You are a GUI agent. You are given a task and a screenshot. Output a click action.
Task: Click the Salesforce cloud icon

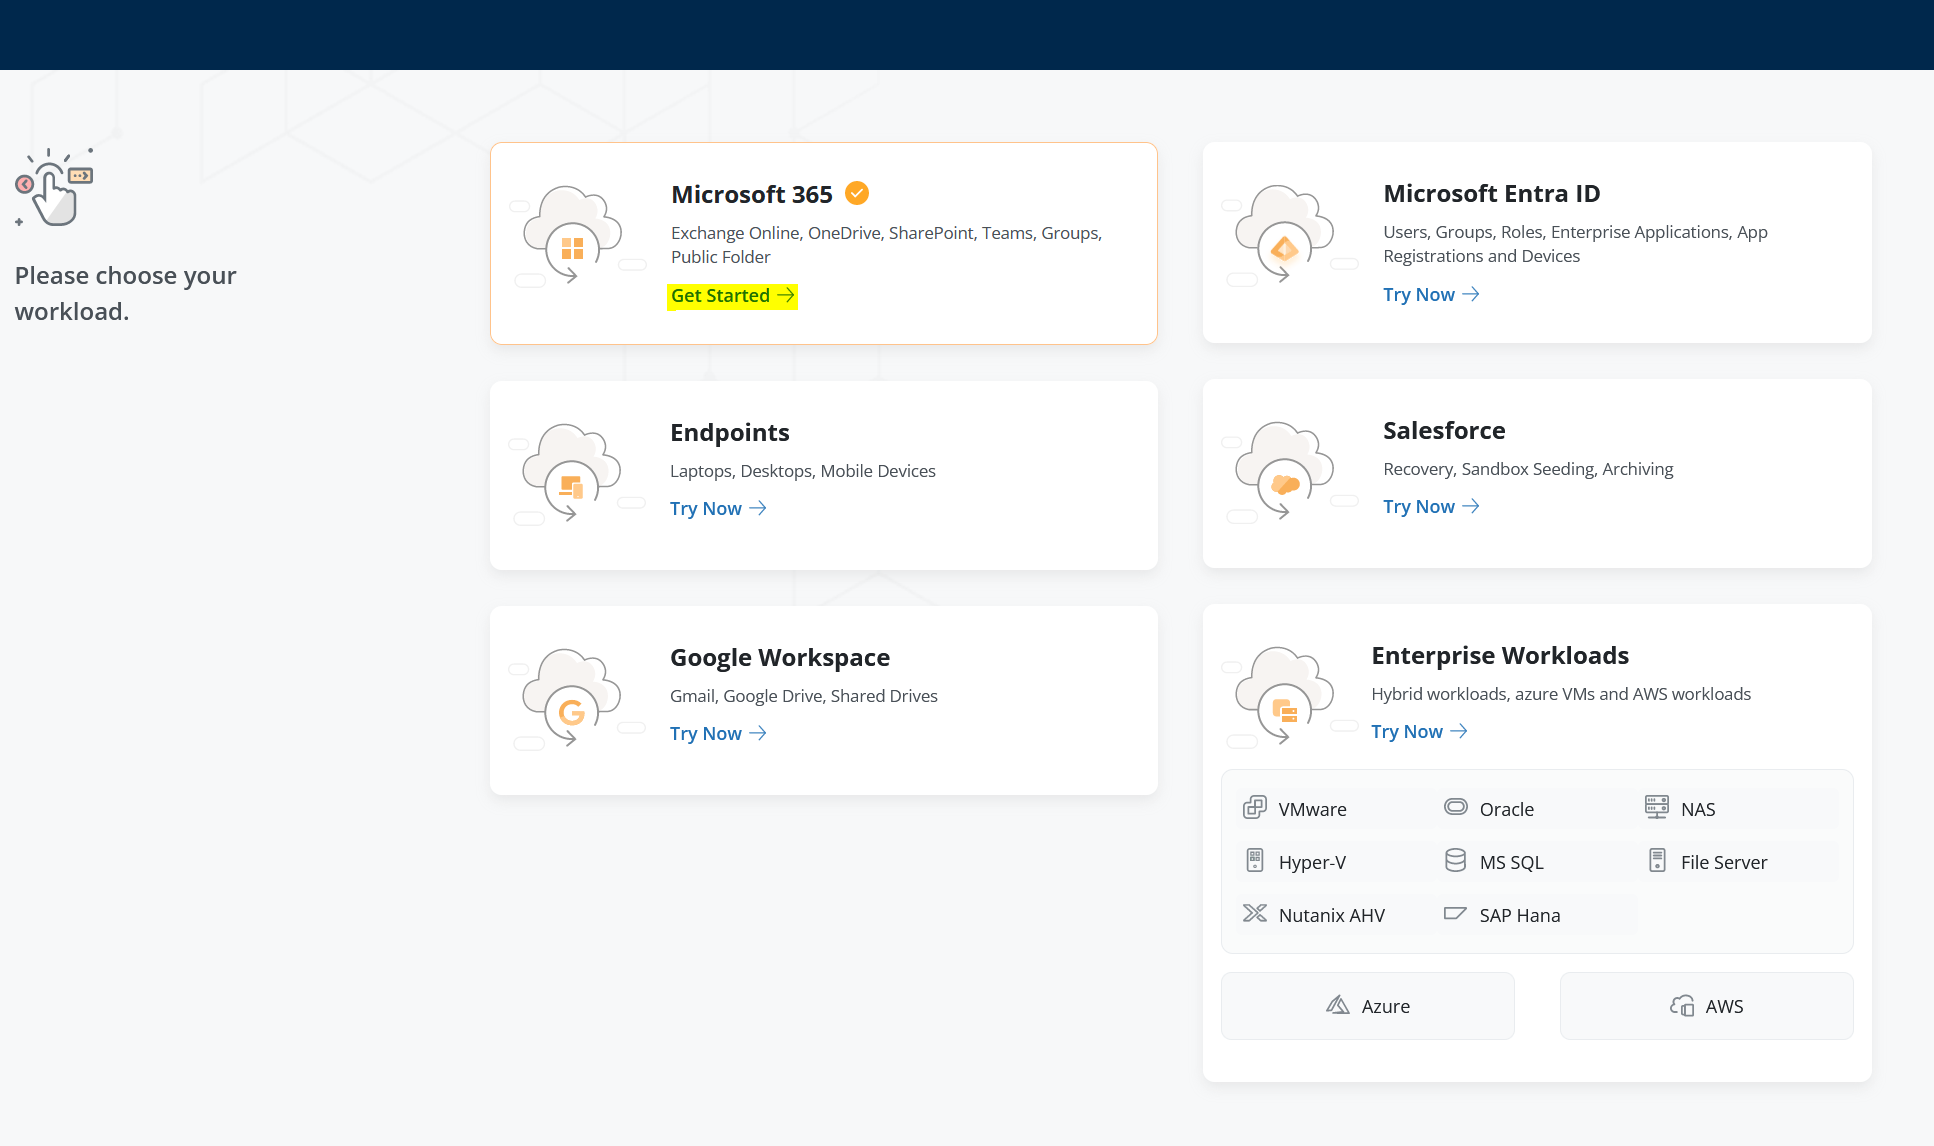pos(1285,470)
